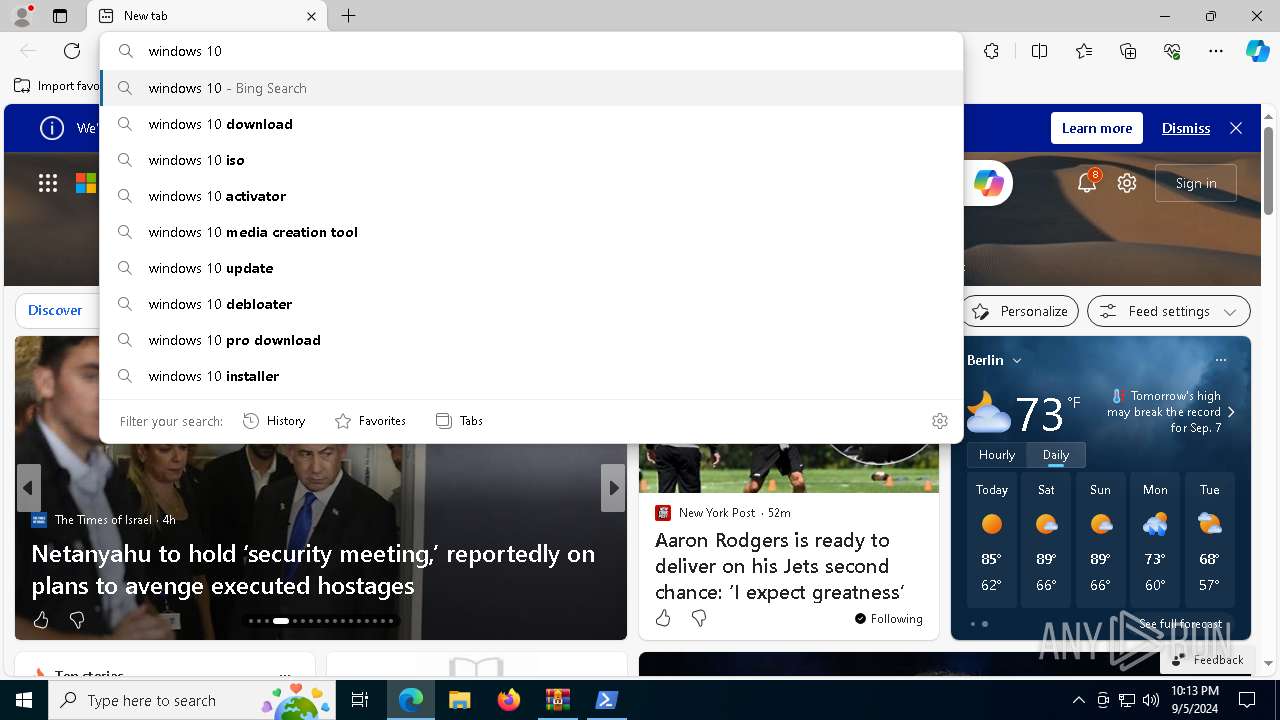Open a new tab with plus icon
This screenshot has width=1280, height=720.
[348, 16]
